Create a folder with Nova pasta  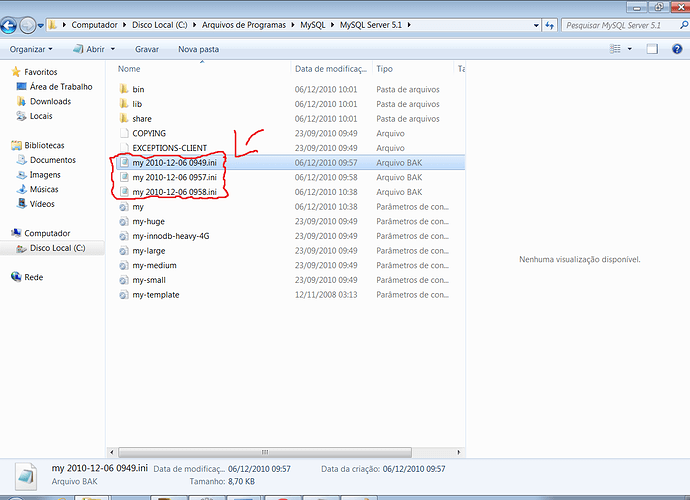click(198, 49)
